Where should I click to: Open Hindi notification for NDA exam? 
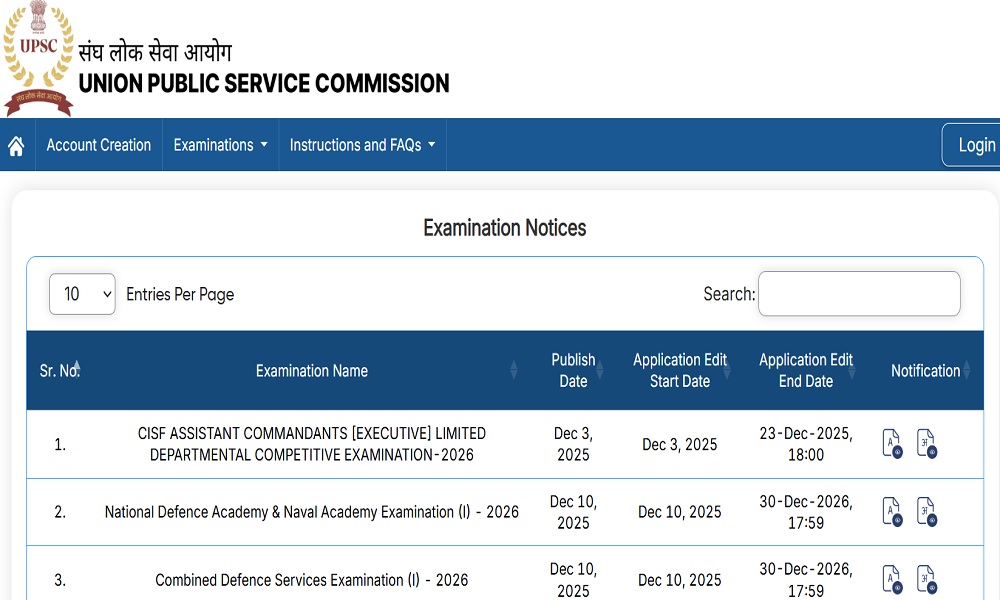(925, 511)
